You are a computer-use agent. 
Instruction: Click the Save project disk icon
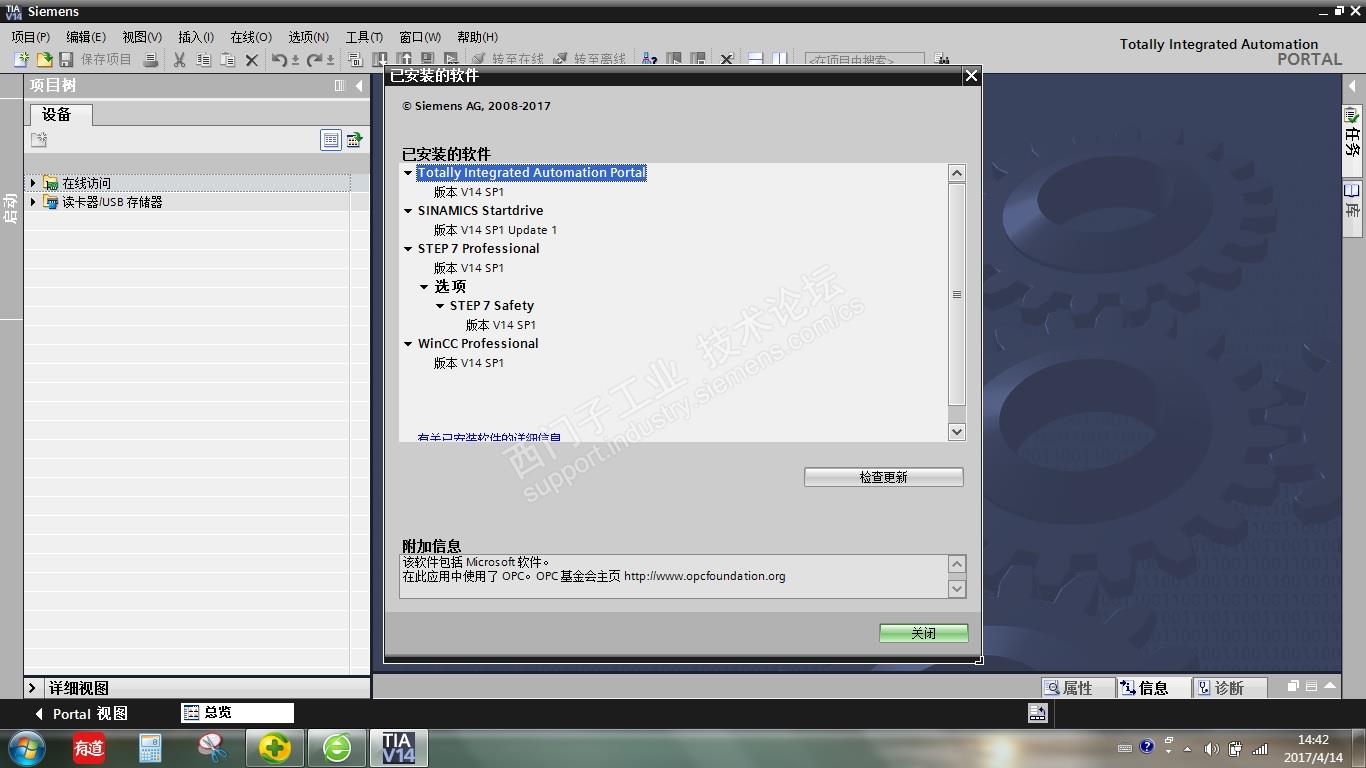coord(66,60)
